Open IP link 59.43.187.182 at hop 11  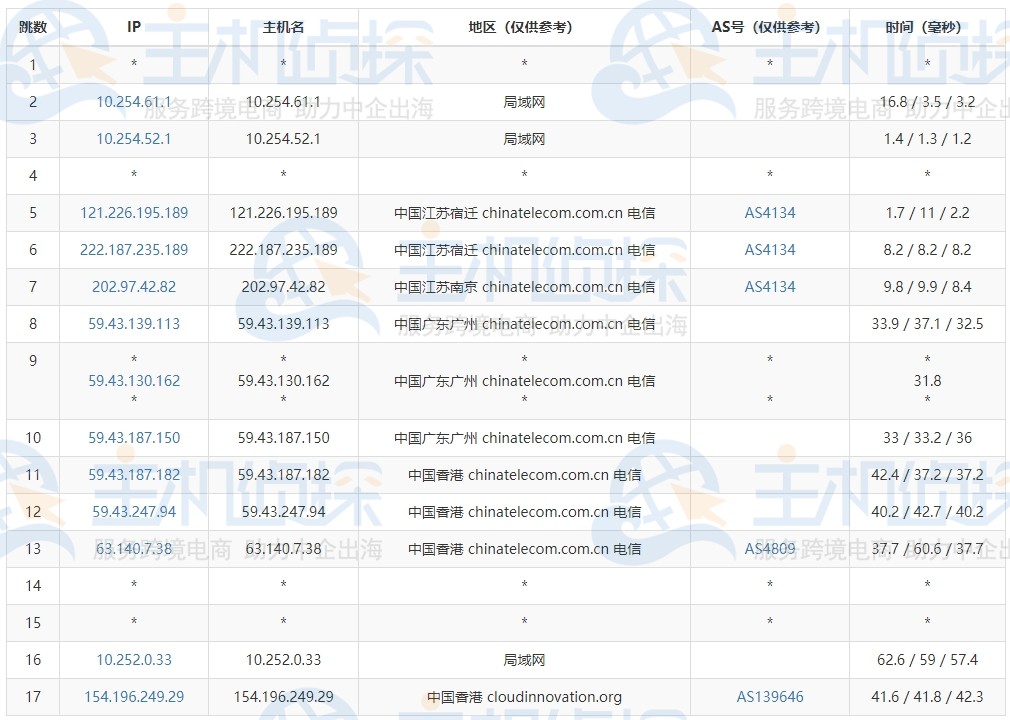[134, 475]
